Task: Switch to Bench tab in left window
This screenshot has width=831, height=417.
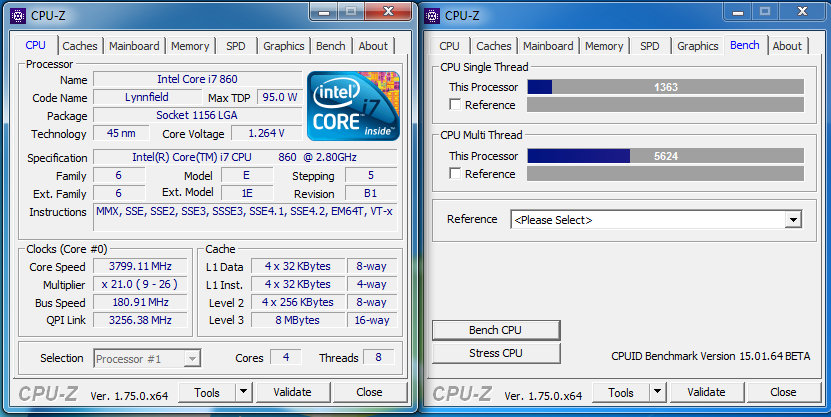Action: pyautogui.click(x=331, y=46)
